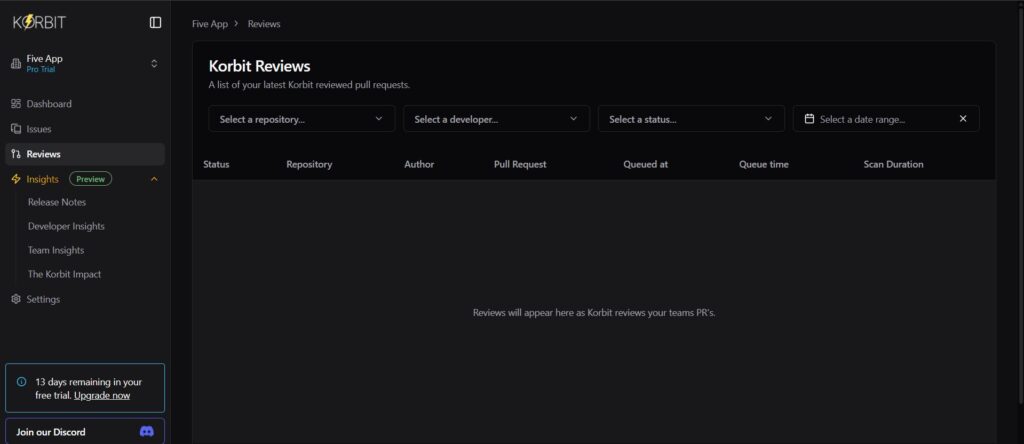
Task: Click the Issues icon in sidebar
Action: 16,129
